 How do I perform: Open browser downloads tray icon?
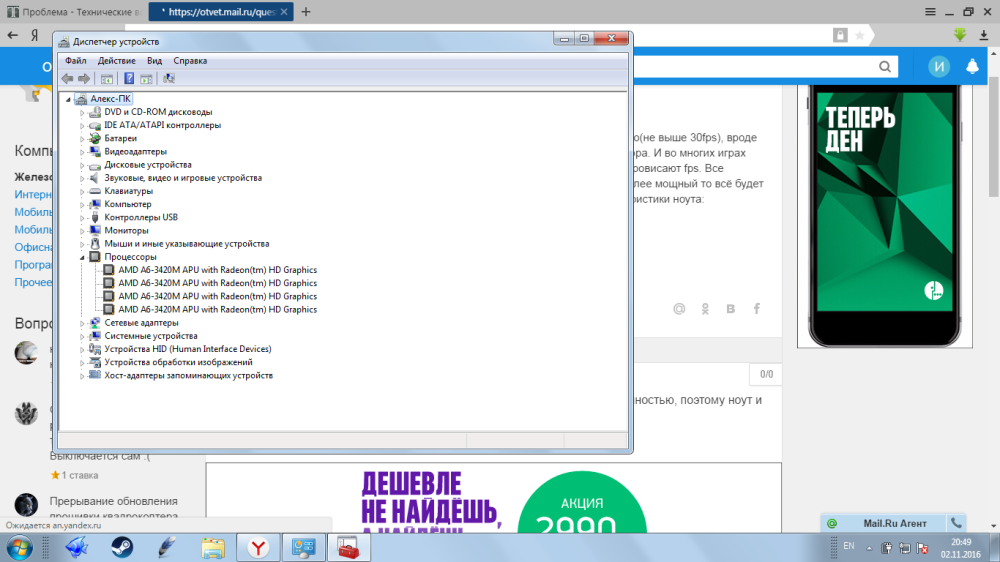[984, 36]
